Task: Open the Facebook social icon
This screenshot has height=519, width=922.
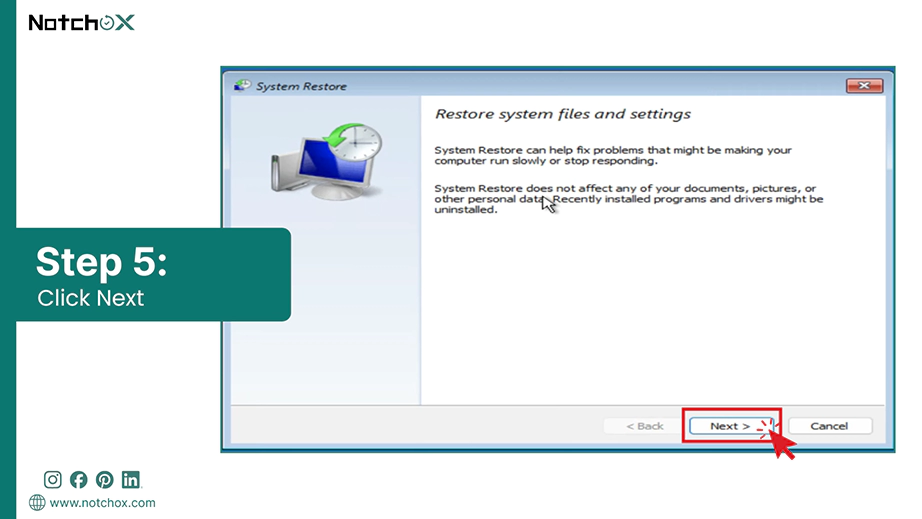Action: point(78,480)
